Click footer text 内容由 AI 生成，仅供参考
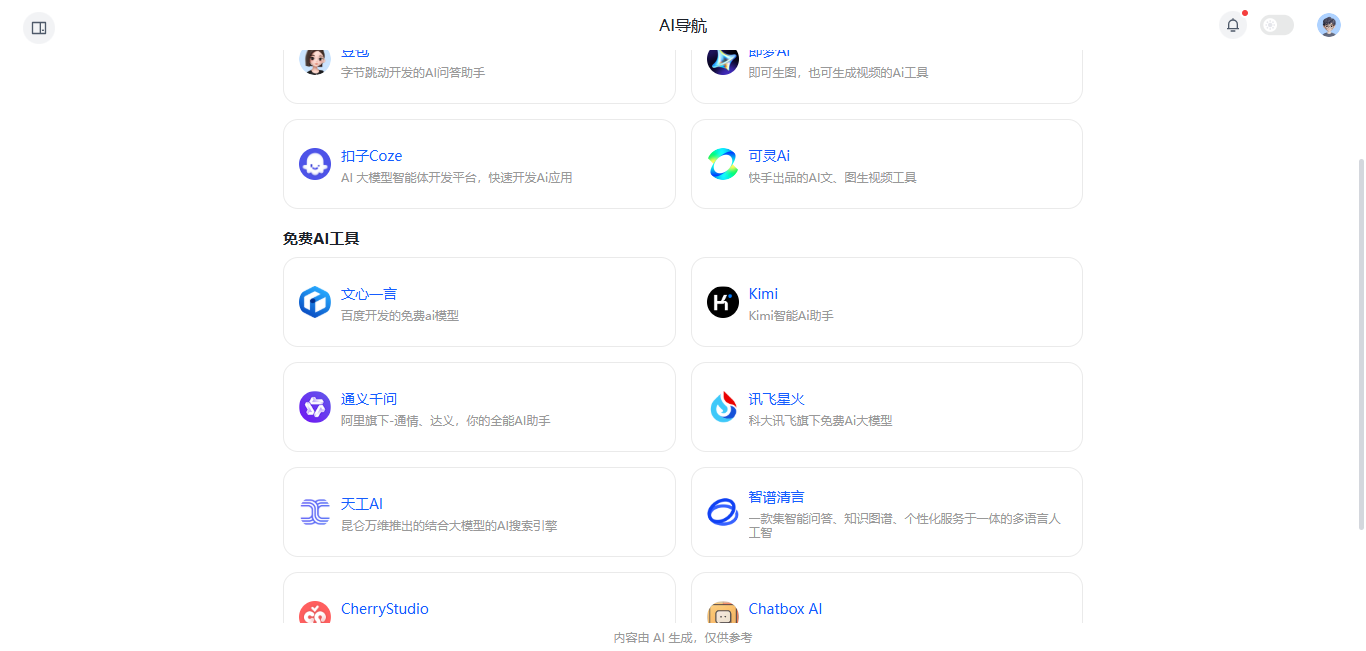The image size is (1366, 651). [683, 638]
